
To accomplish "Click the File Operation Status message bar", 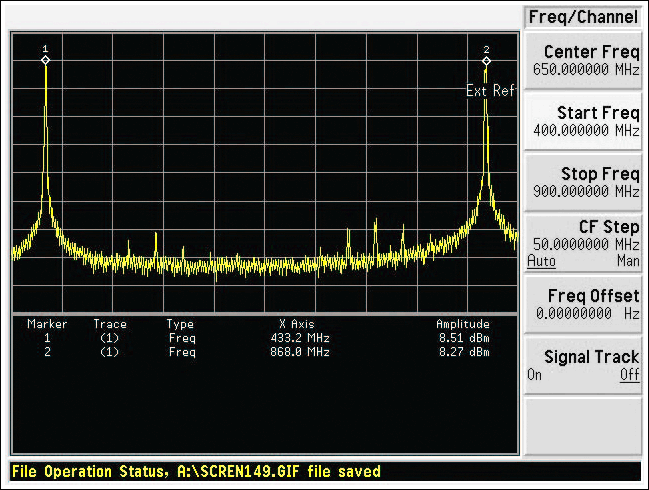I will pyautogui.click(x=325, y=472).
